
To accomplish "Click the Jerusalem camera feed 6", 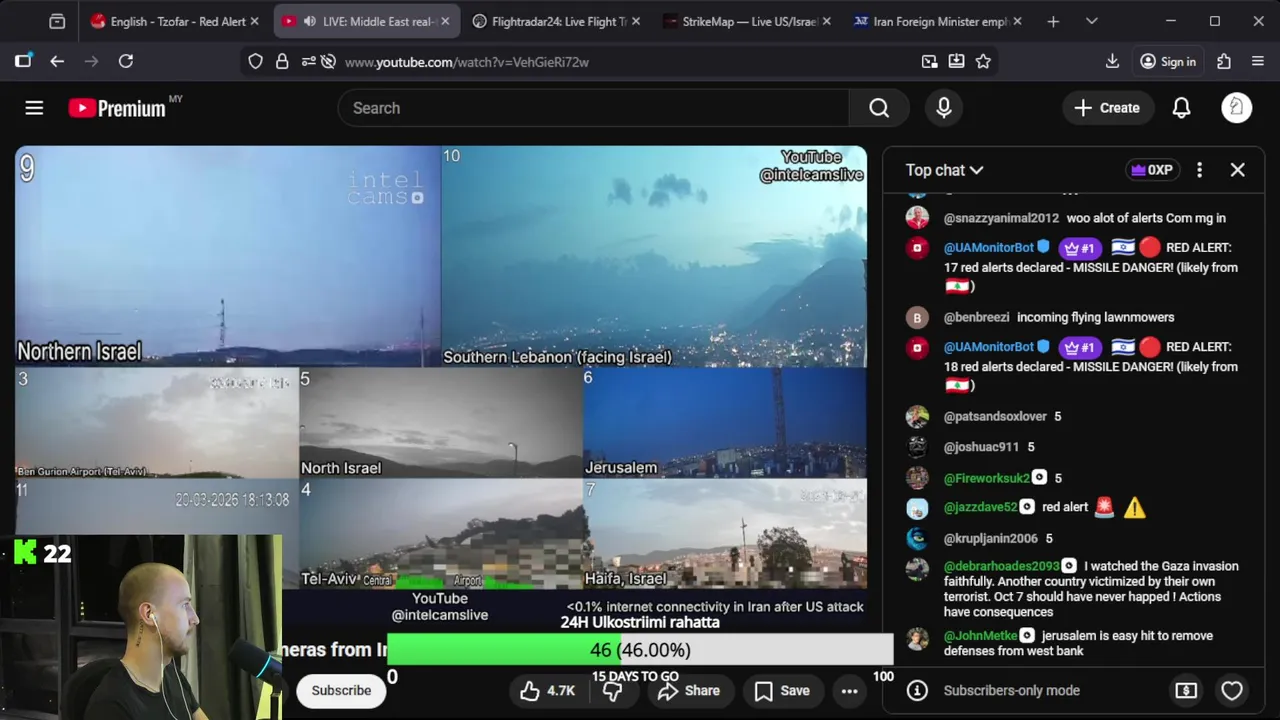I will (725, 423).
